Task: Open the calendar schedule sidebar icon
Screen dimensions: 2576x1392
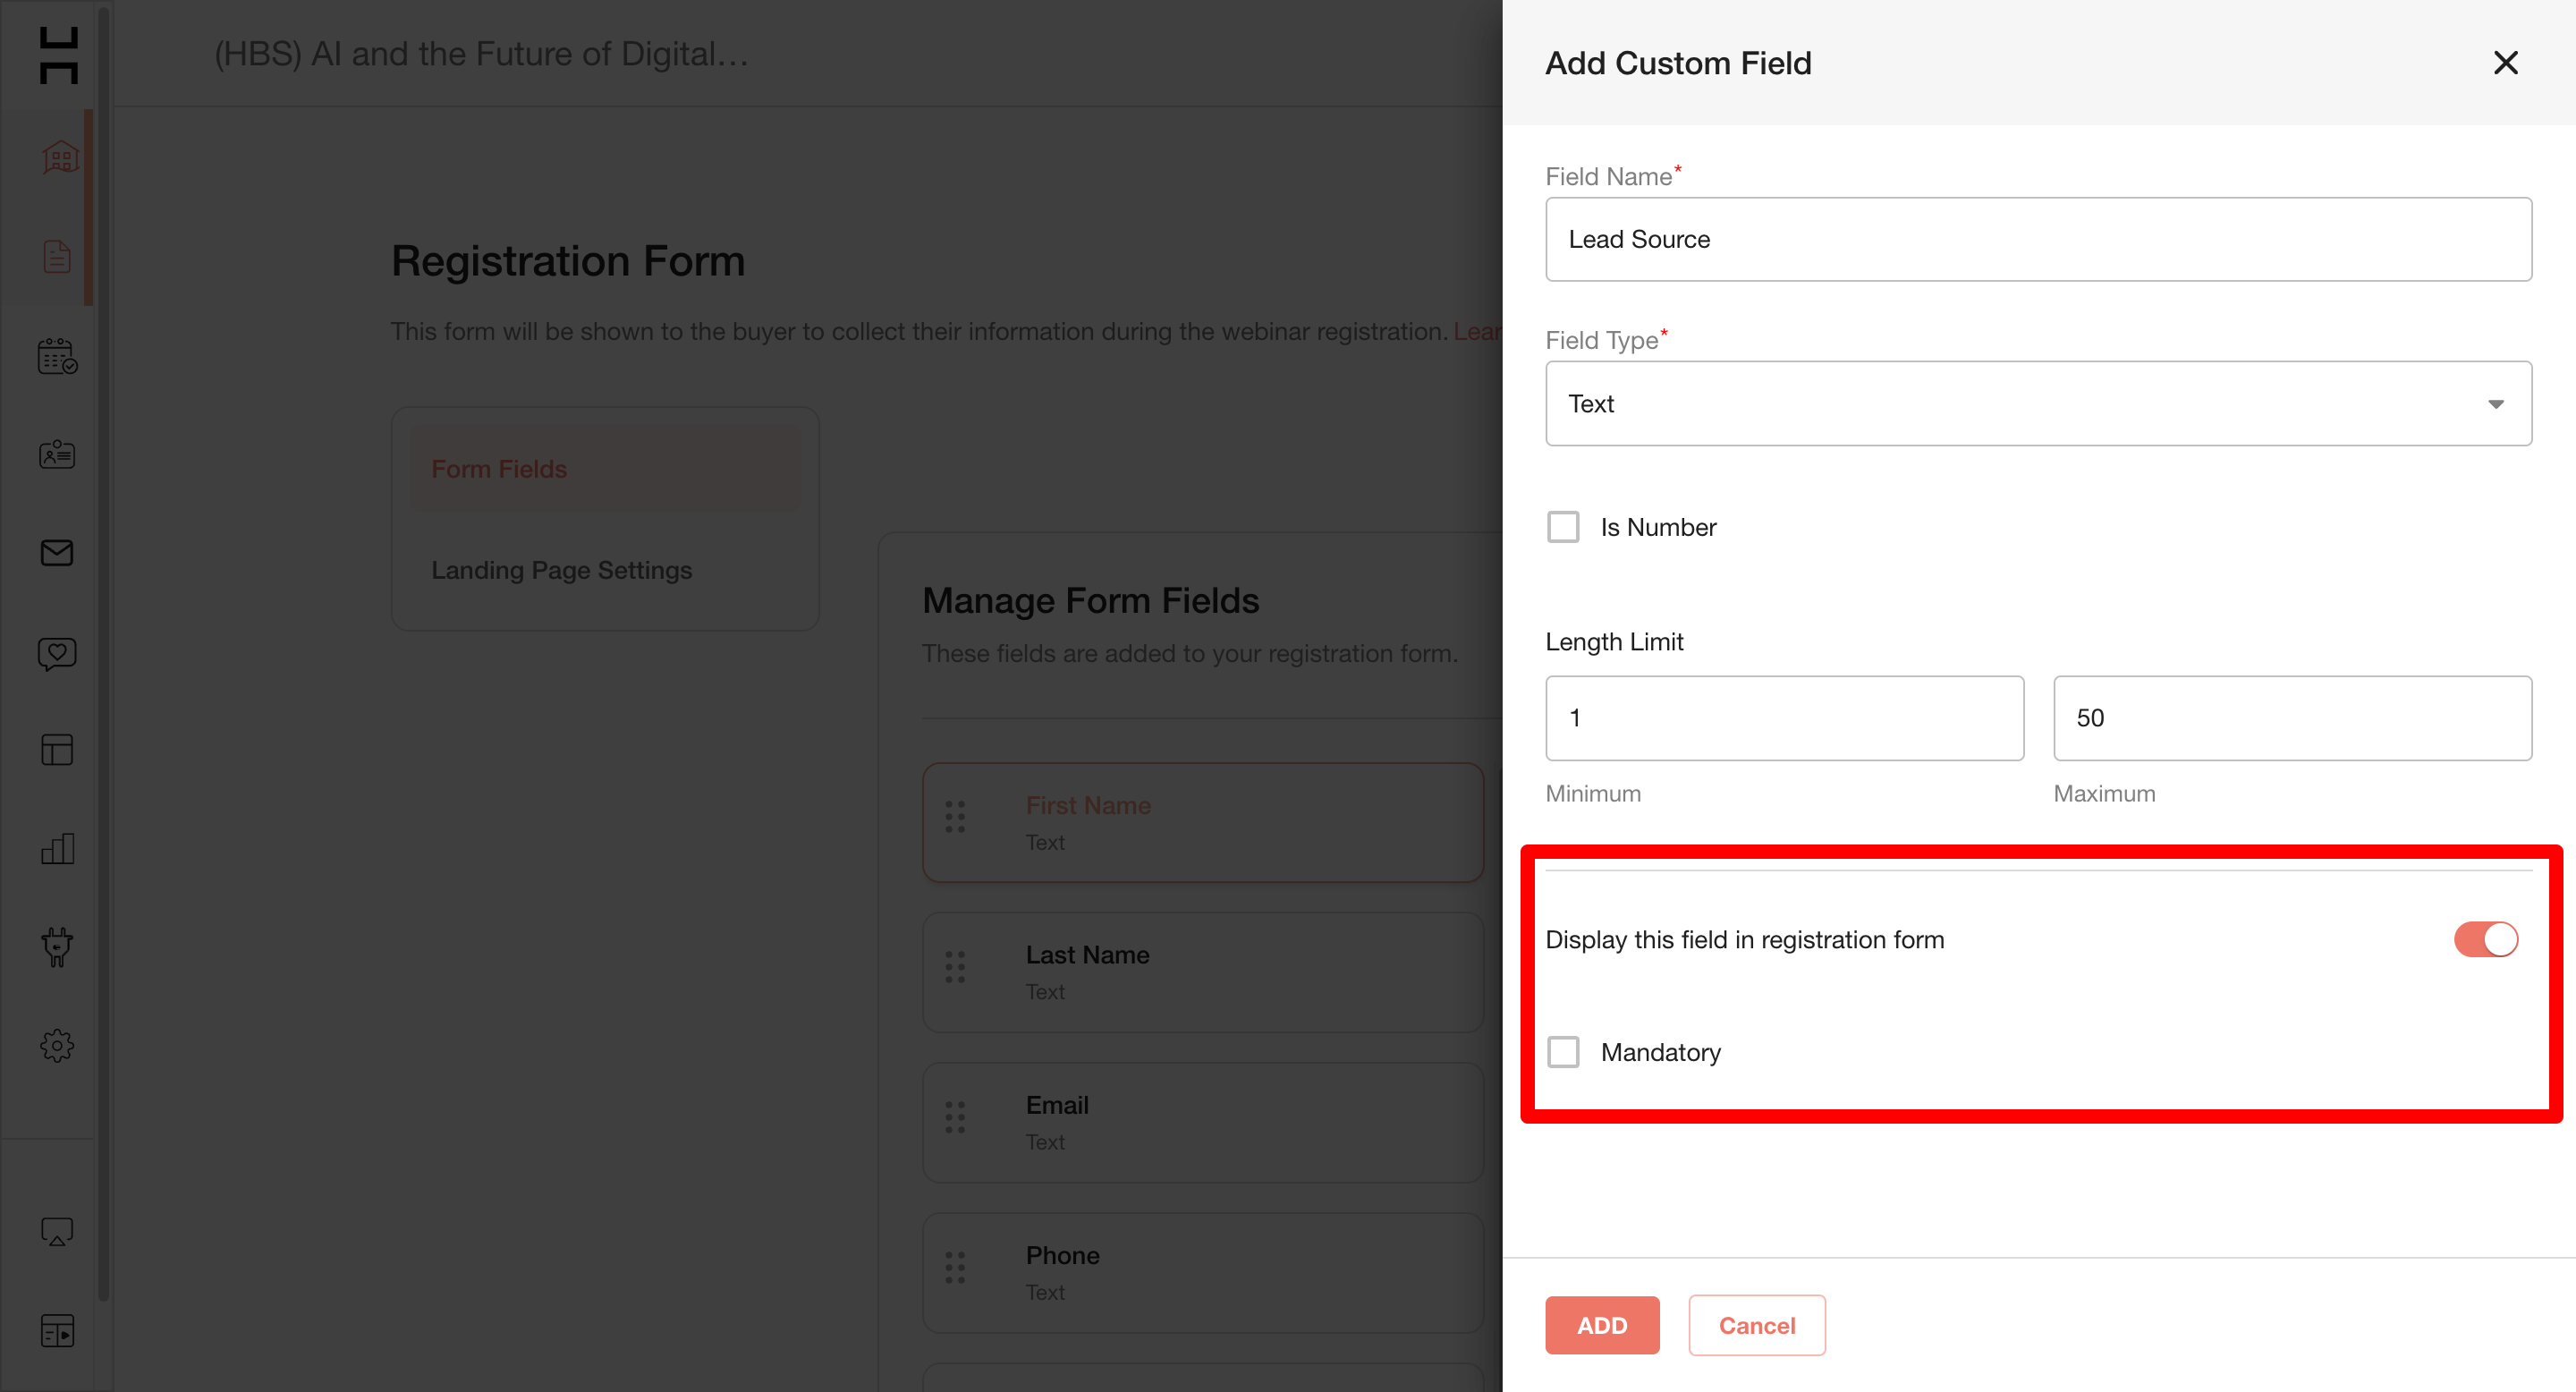Action: [x=57, y=355]
